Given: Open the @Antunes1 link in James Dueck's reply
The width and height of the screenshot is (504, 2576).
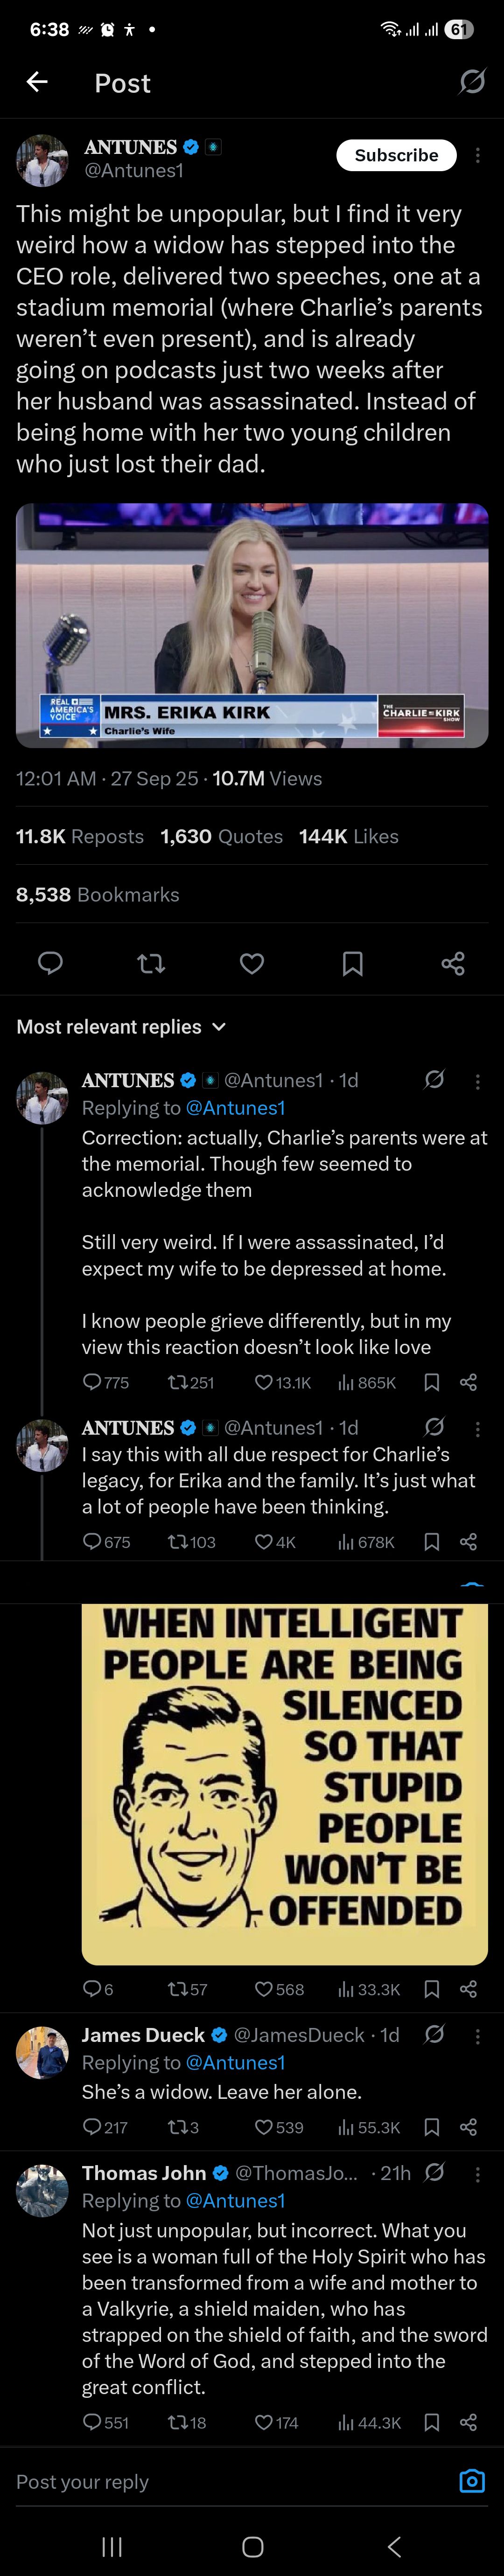Looking at the screenshot, I should [x=235, y=2062].
